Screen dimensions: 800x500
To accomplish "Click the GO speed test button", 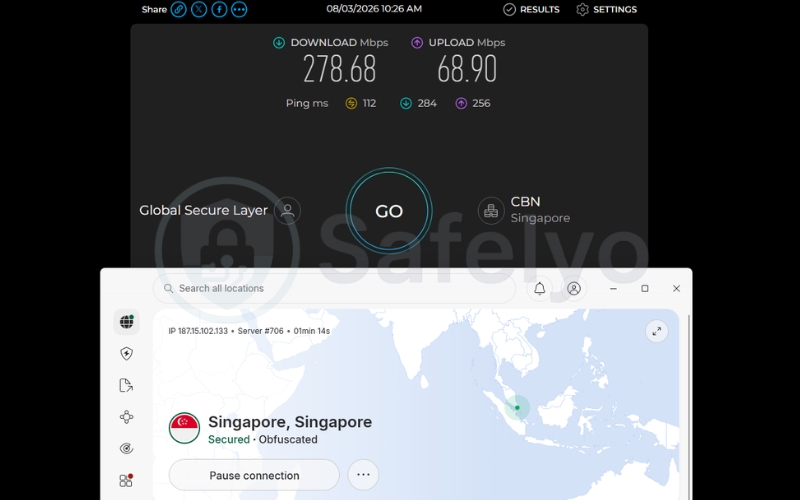I will [389, 211].
